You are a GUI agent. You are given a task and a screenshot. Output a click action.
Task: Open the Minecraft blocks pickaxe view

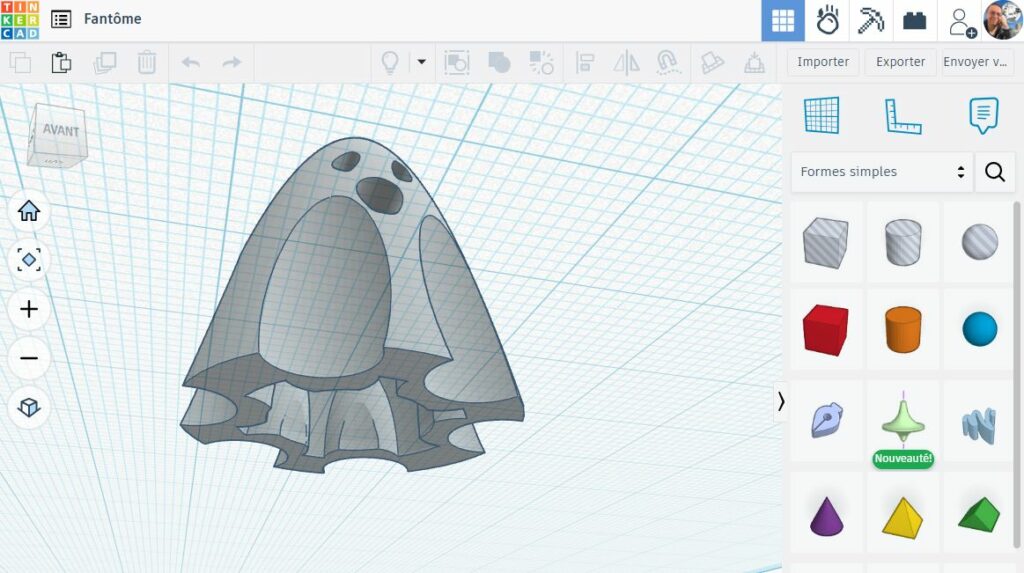point(871,20)
